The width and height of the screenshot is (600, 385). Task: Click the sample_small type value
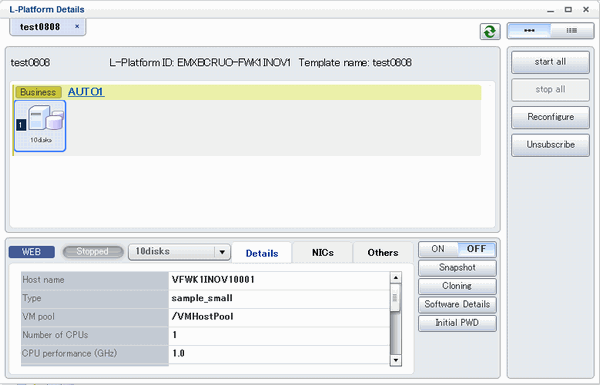tap(202, 298)
